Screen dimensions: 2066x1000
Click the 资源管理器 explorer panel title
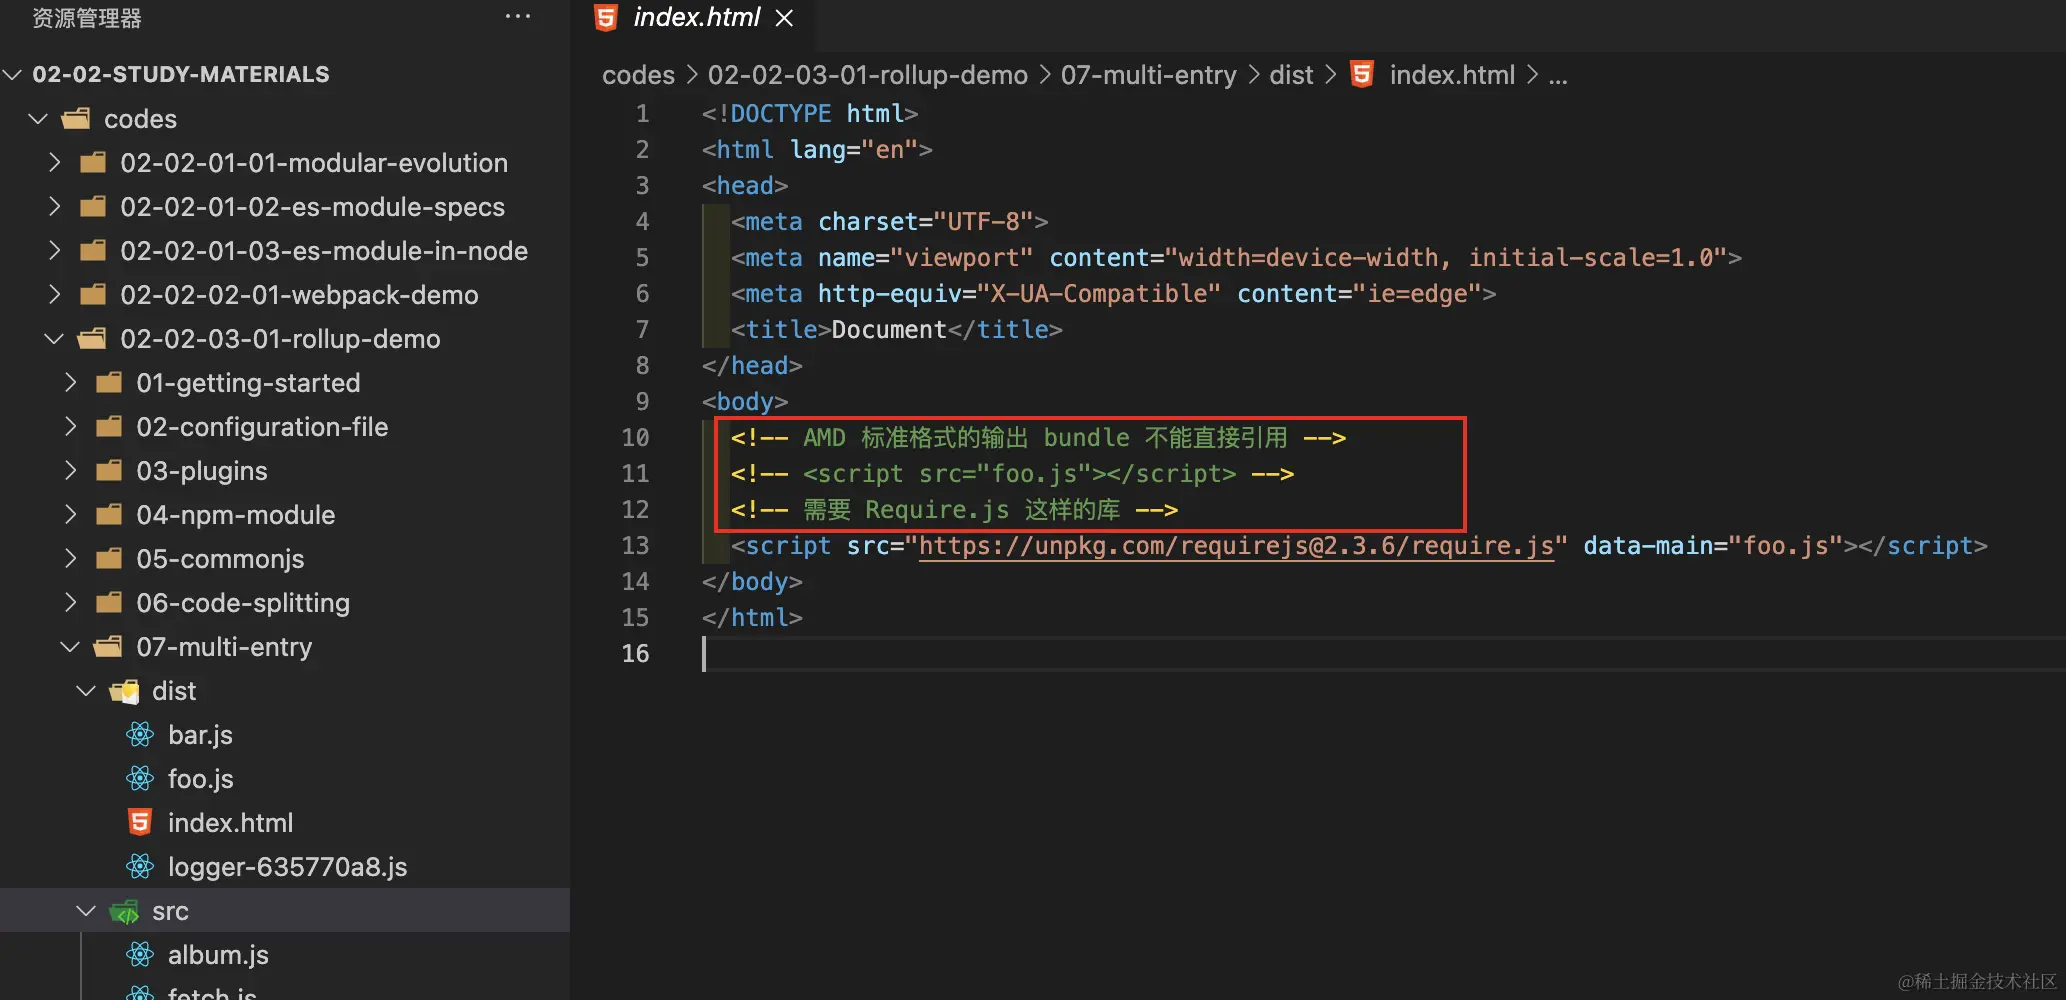tap(87, 18)
